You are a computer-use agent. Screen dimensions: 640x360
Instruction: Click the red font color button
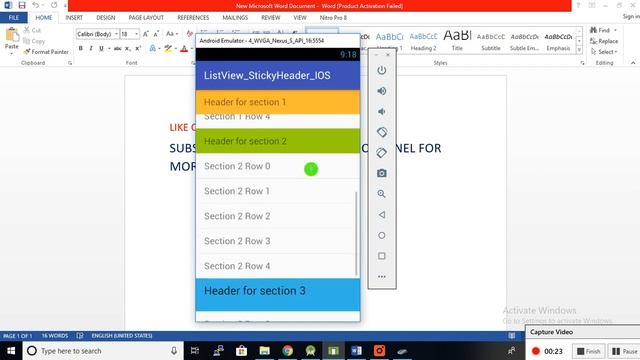tap(184, 49)
